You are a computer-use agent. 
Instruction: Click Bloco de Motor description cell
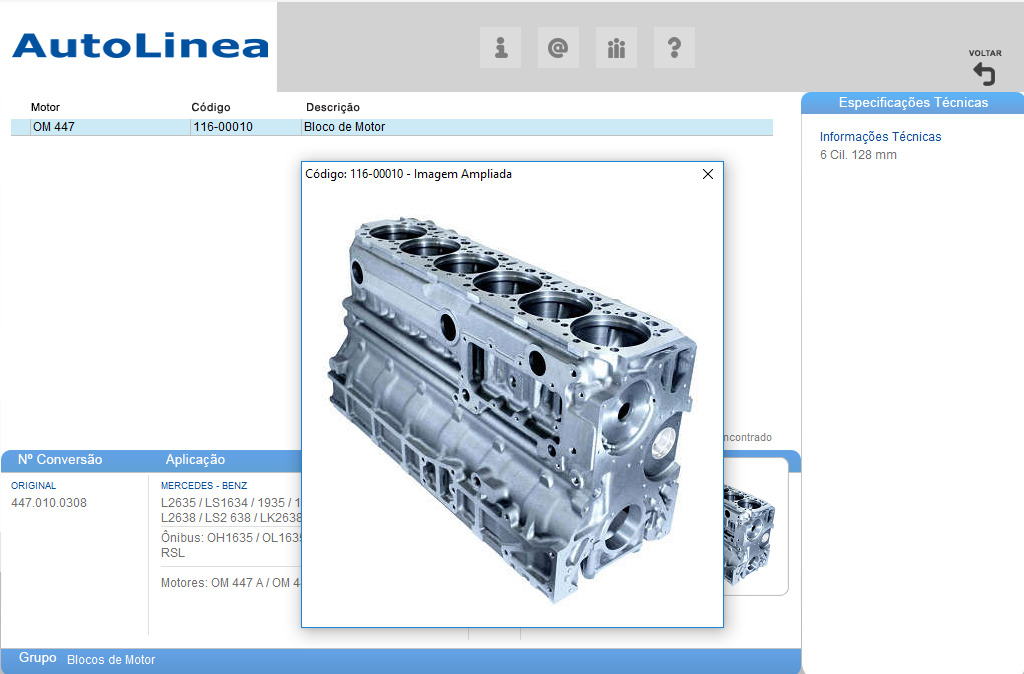(x=344, y=127)
